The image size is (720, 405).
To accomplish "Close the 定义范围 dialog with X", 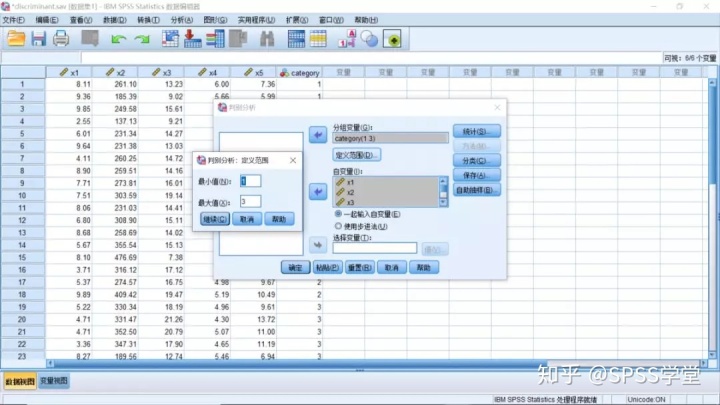I will coord(293,160).
